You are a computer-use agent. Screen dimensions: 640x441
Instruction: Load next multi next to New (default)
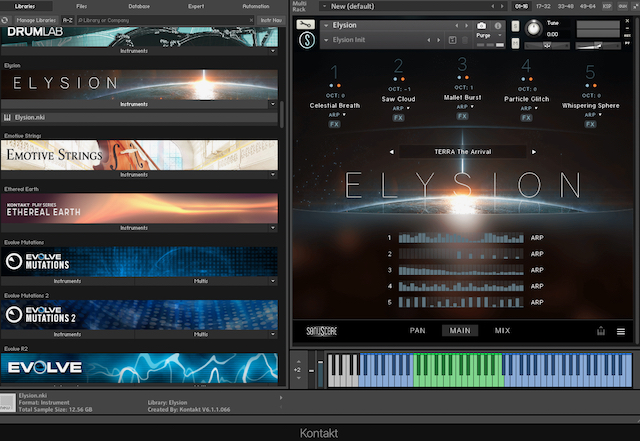coord(502,6)
